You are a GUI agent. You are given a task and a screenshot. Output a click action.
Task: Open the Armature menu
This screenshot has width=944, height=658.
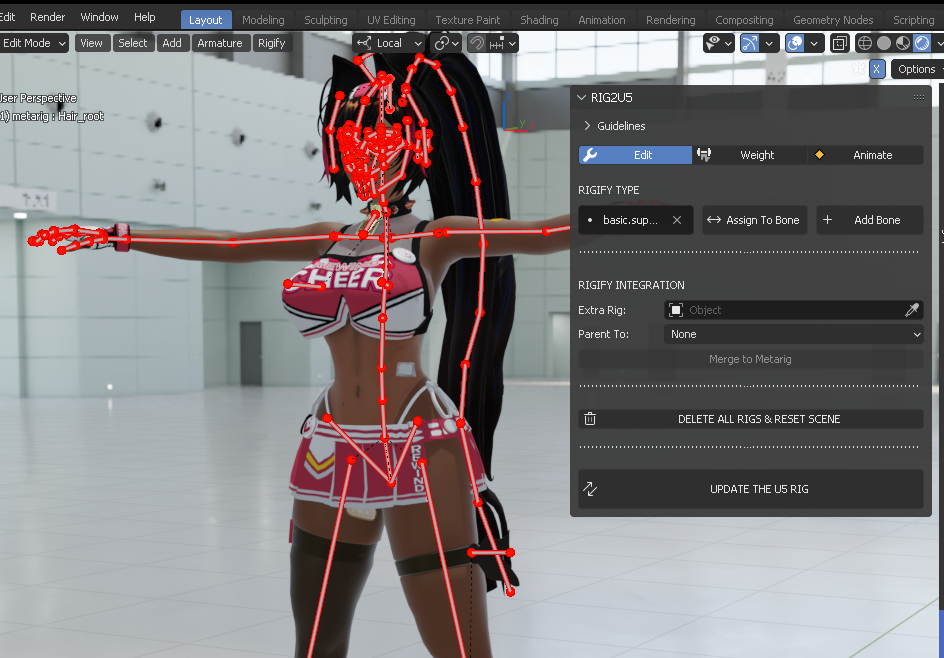click(219, 43)
